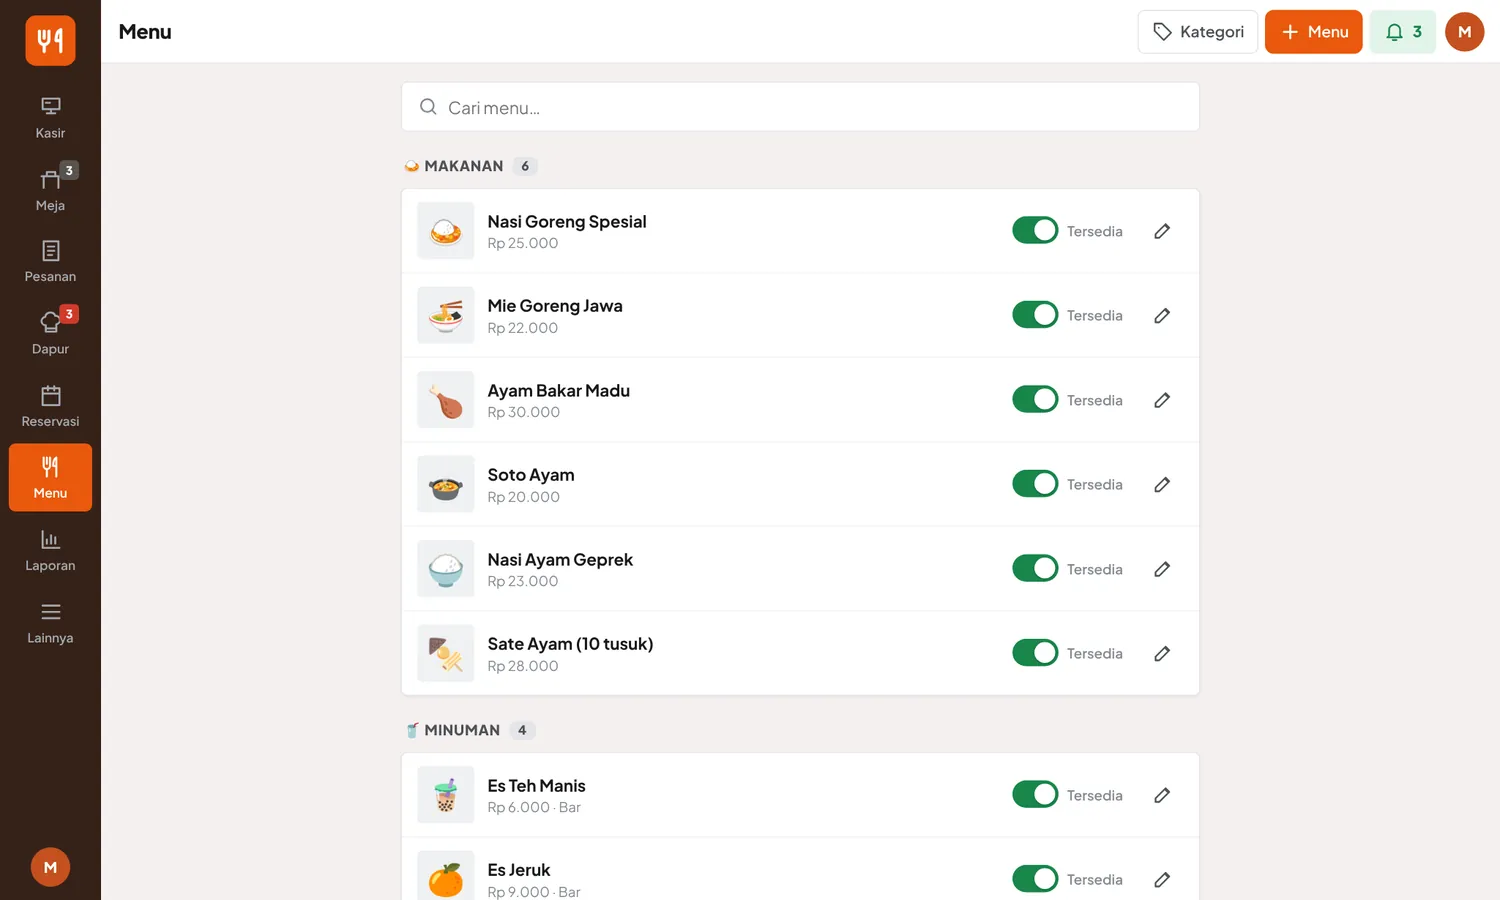Select the Menu sidebar item
The image size is (1500, 900).
50,477
